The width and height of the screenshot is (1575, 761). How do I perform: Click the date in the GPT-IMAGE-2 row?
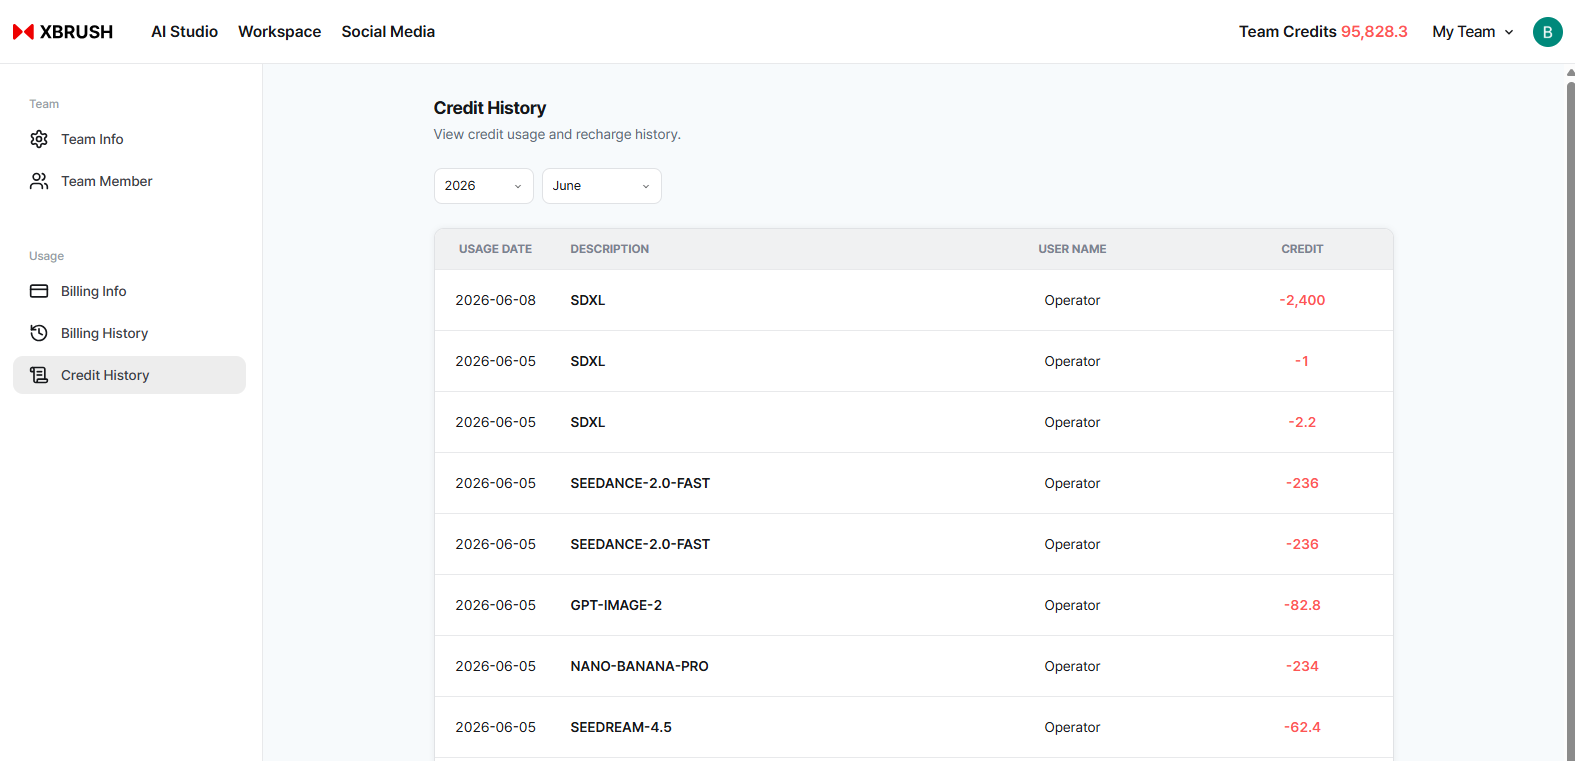click(x=496, y=605)
